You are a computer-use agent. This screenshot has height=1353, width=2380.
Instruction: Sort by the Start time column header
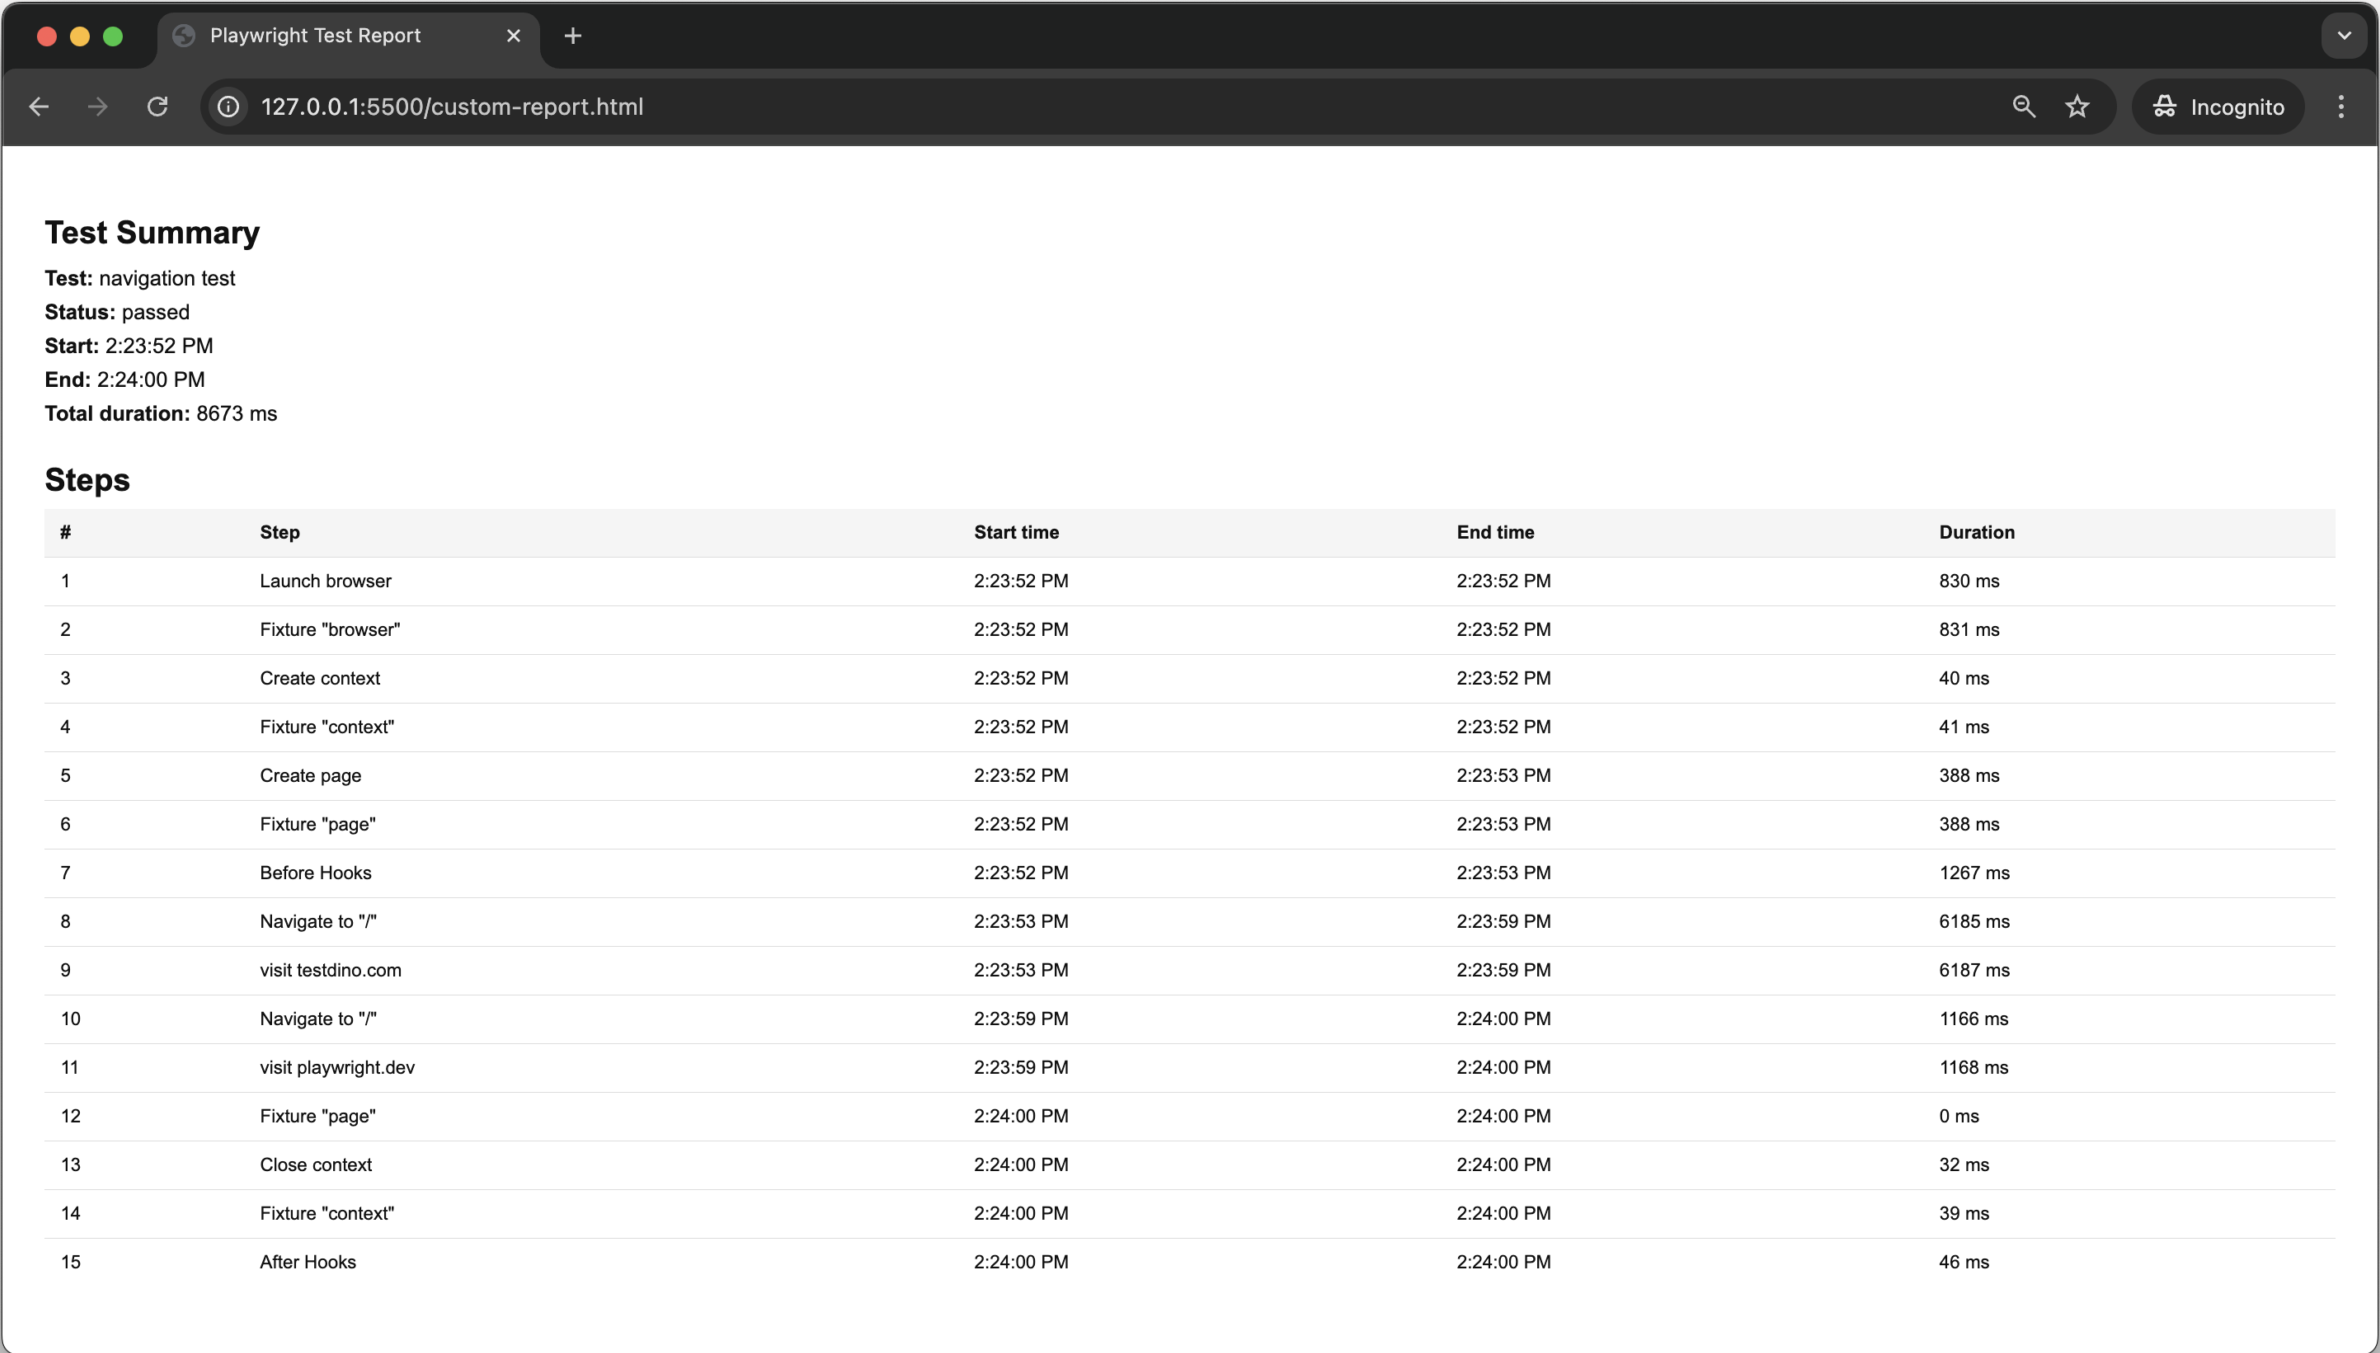(1016, 532)
